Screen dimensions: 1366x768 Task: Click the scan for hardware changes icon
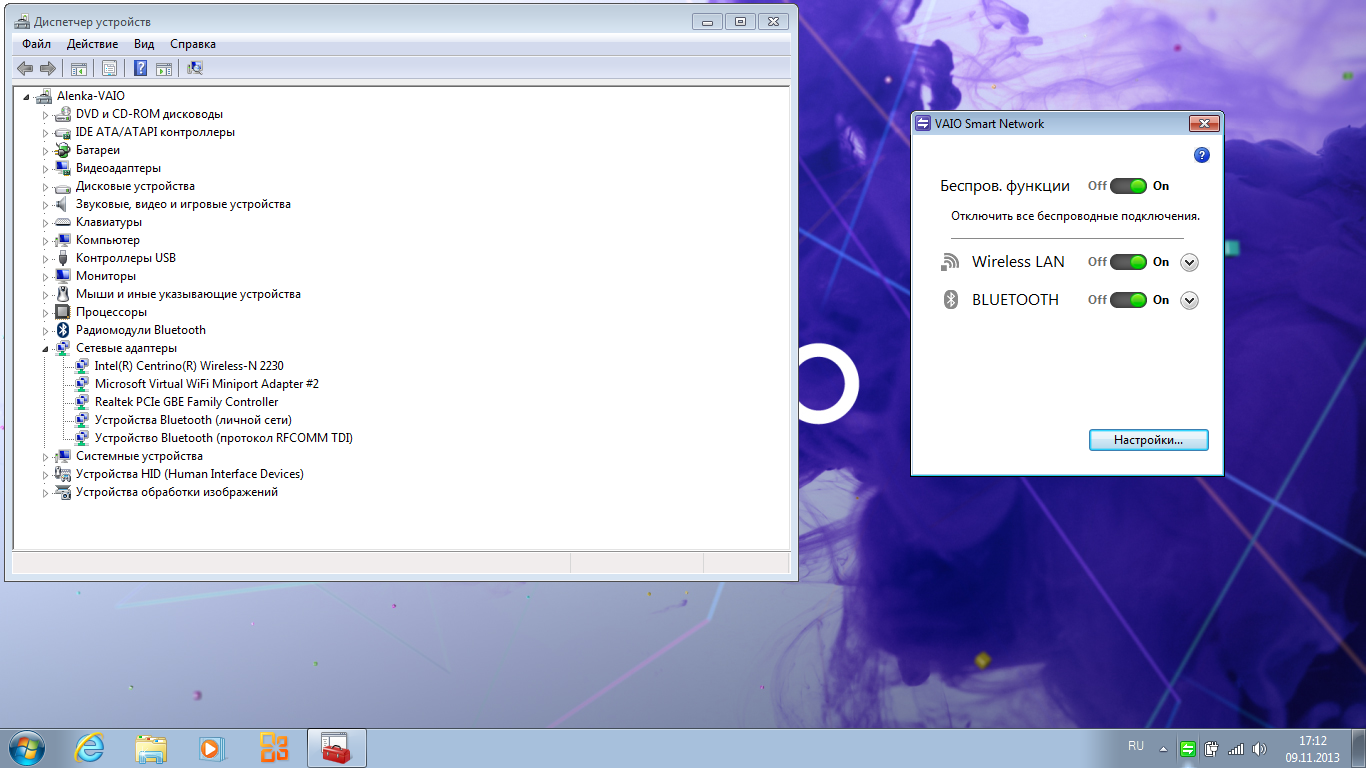tap(195, 68)
